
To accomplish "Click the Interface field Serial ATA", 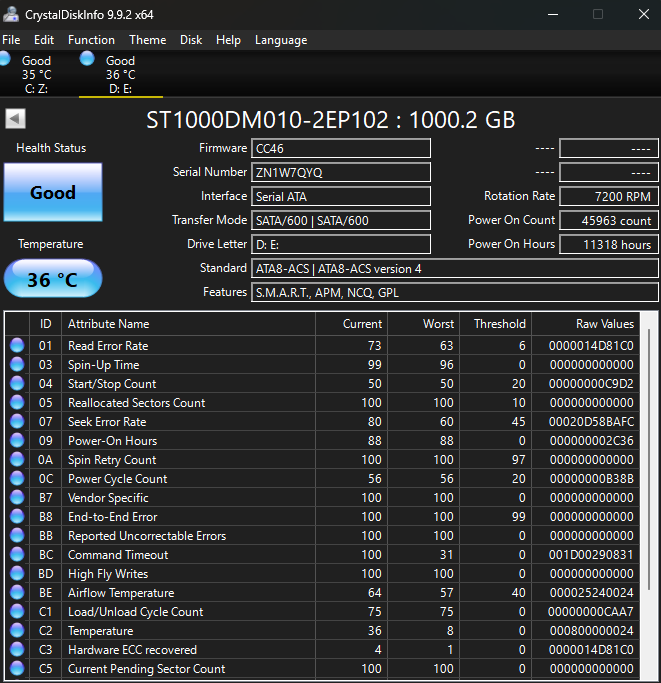I will [x=341, y=196].
